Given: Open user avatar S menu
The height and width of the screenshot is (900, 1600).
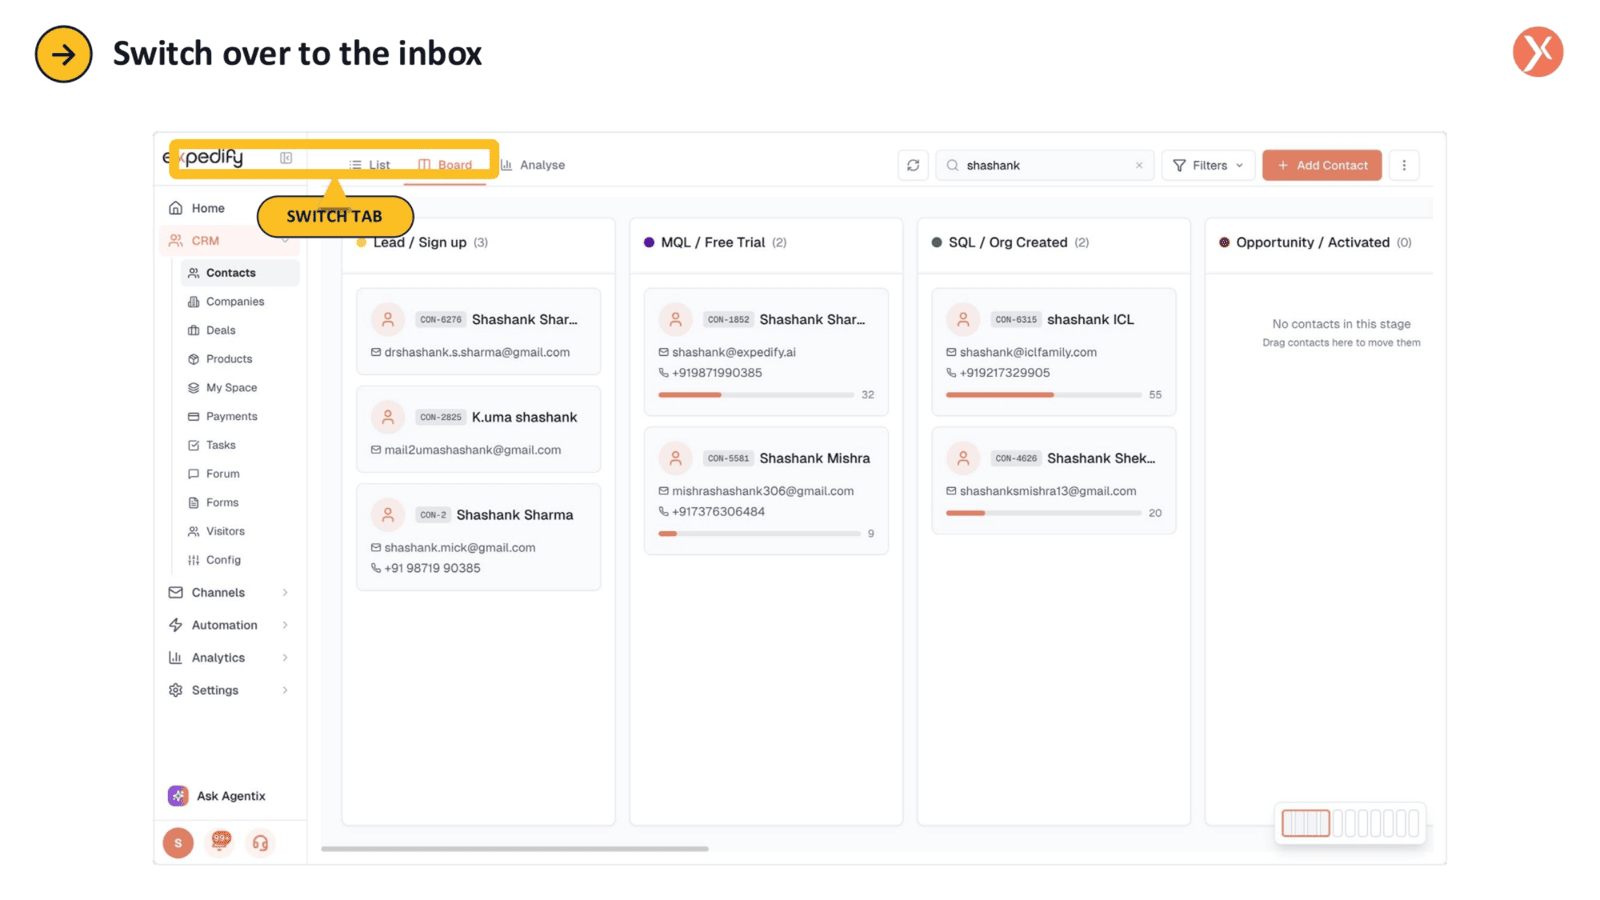Looking at the screenshot, I should pyautogui.click(x=178, y=843).
